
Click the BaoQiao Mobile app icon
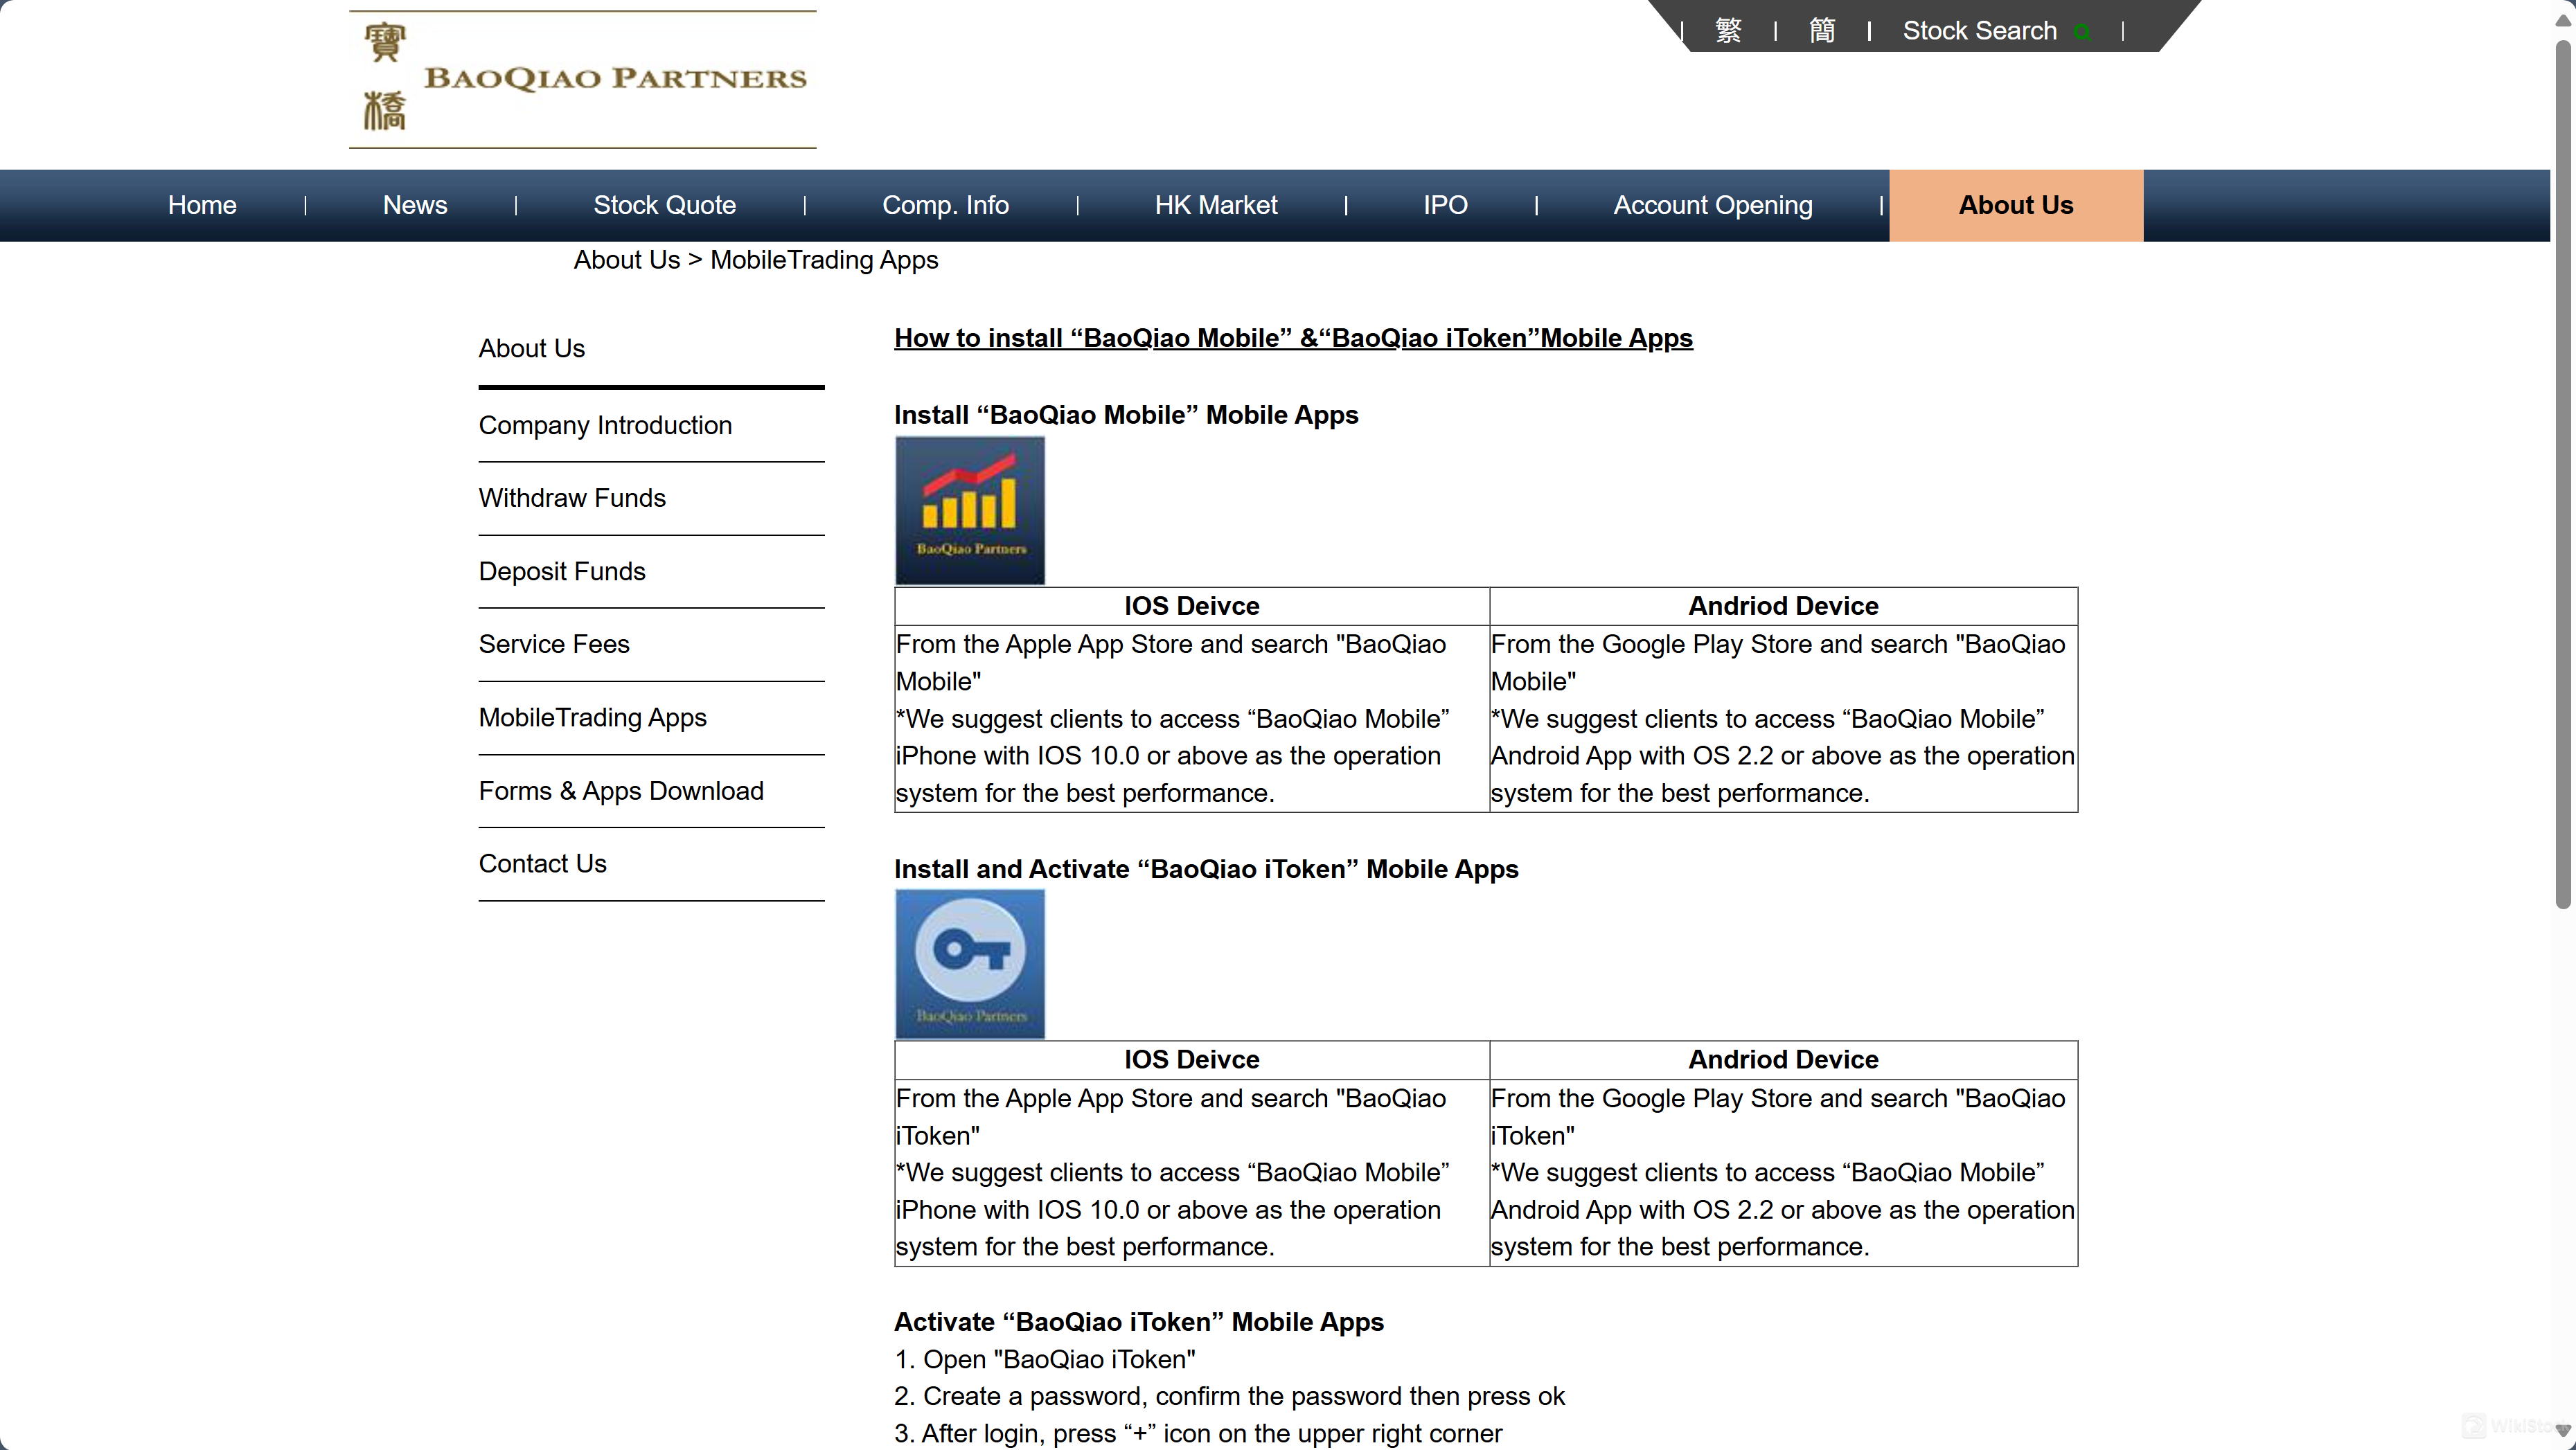click(969, 510)
